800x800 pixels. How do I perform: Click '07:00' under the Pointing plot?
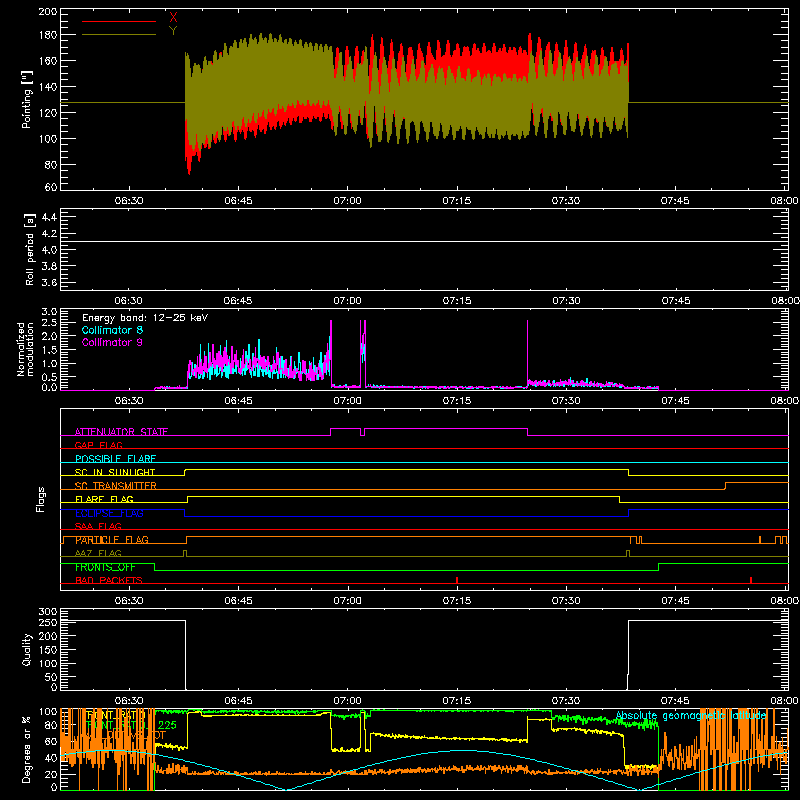pyautogui.click(x=347, y=201)
